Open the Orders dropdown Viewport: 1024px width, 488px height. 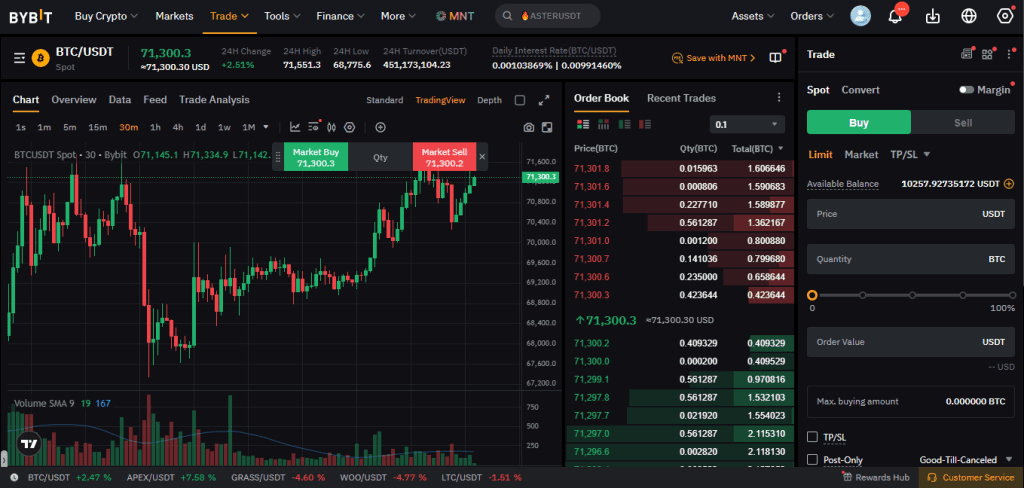point(812,16)
